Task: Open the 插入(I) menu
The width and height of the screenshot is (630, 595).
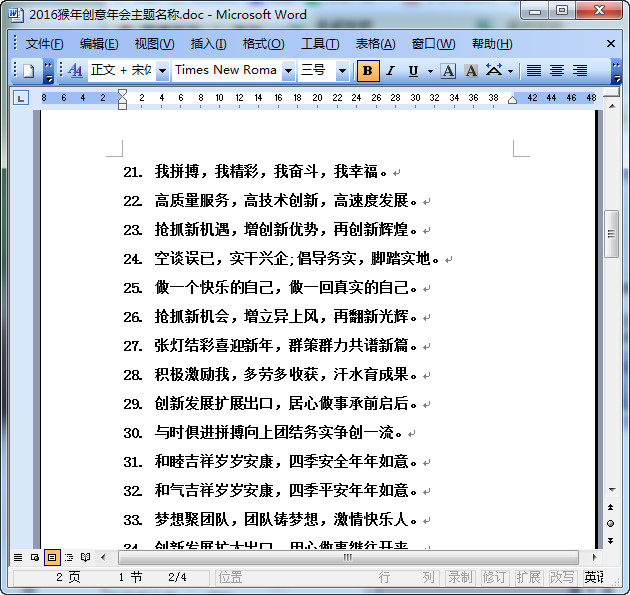Action: pos(208,43)
